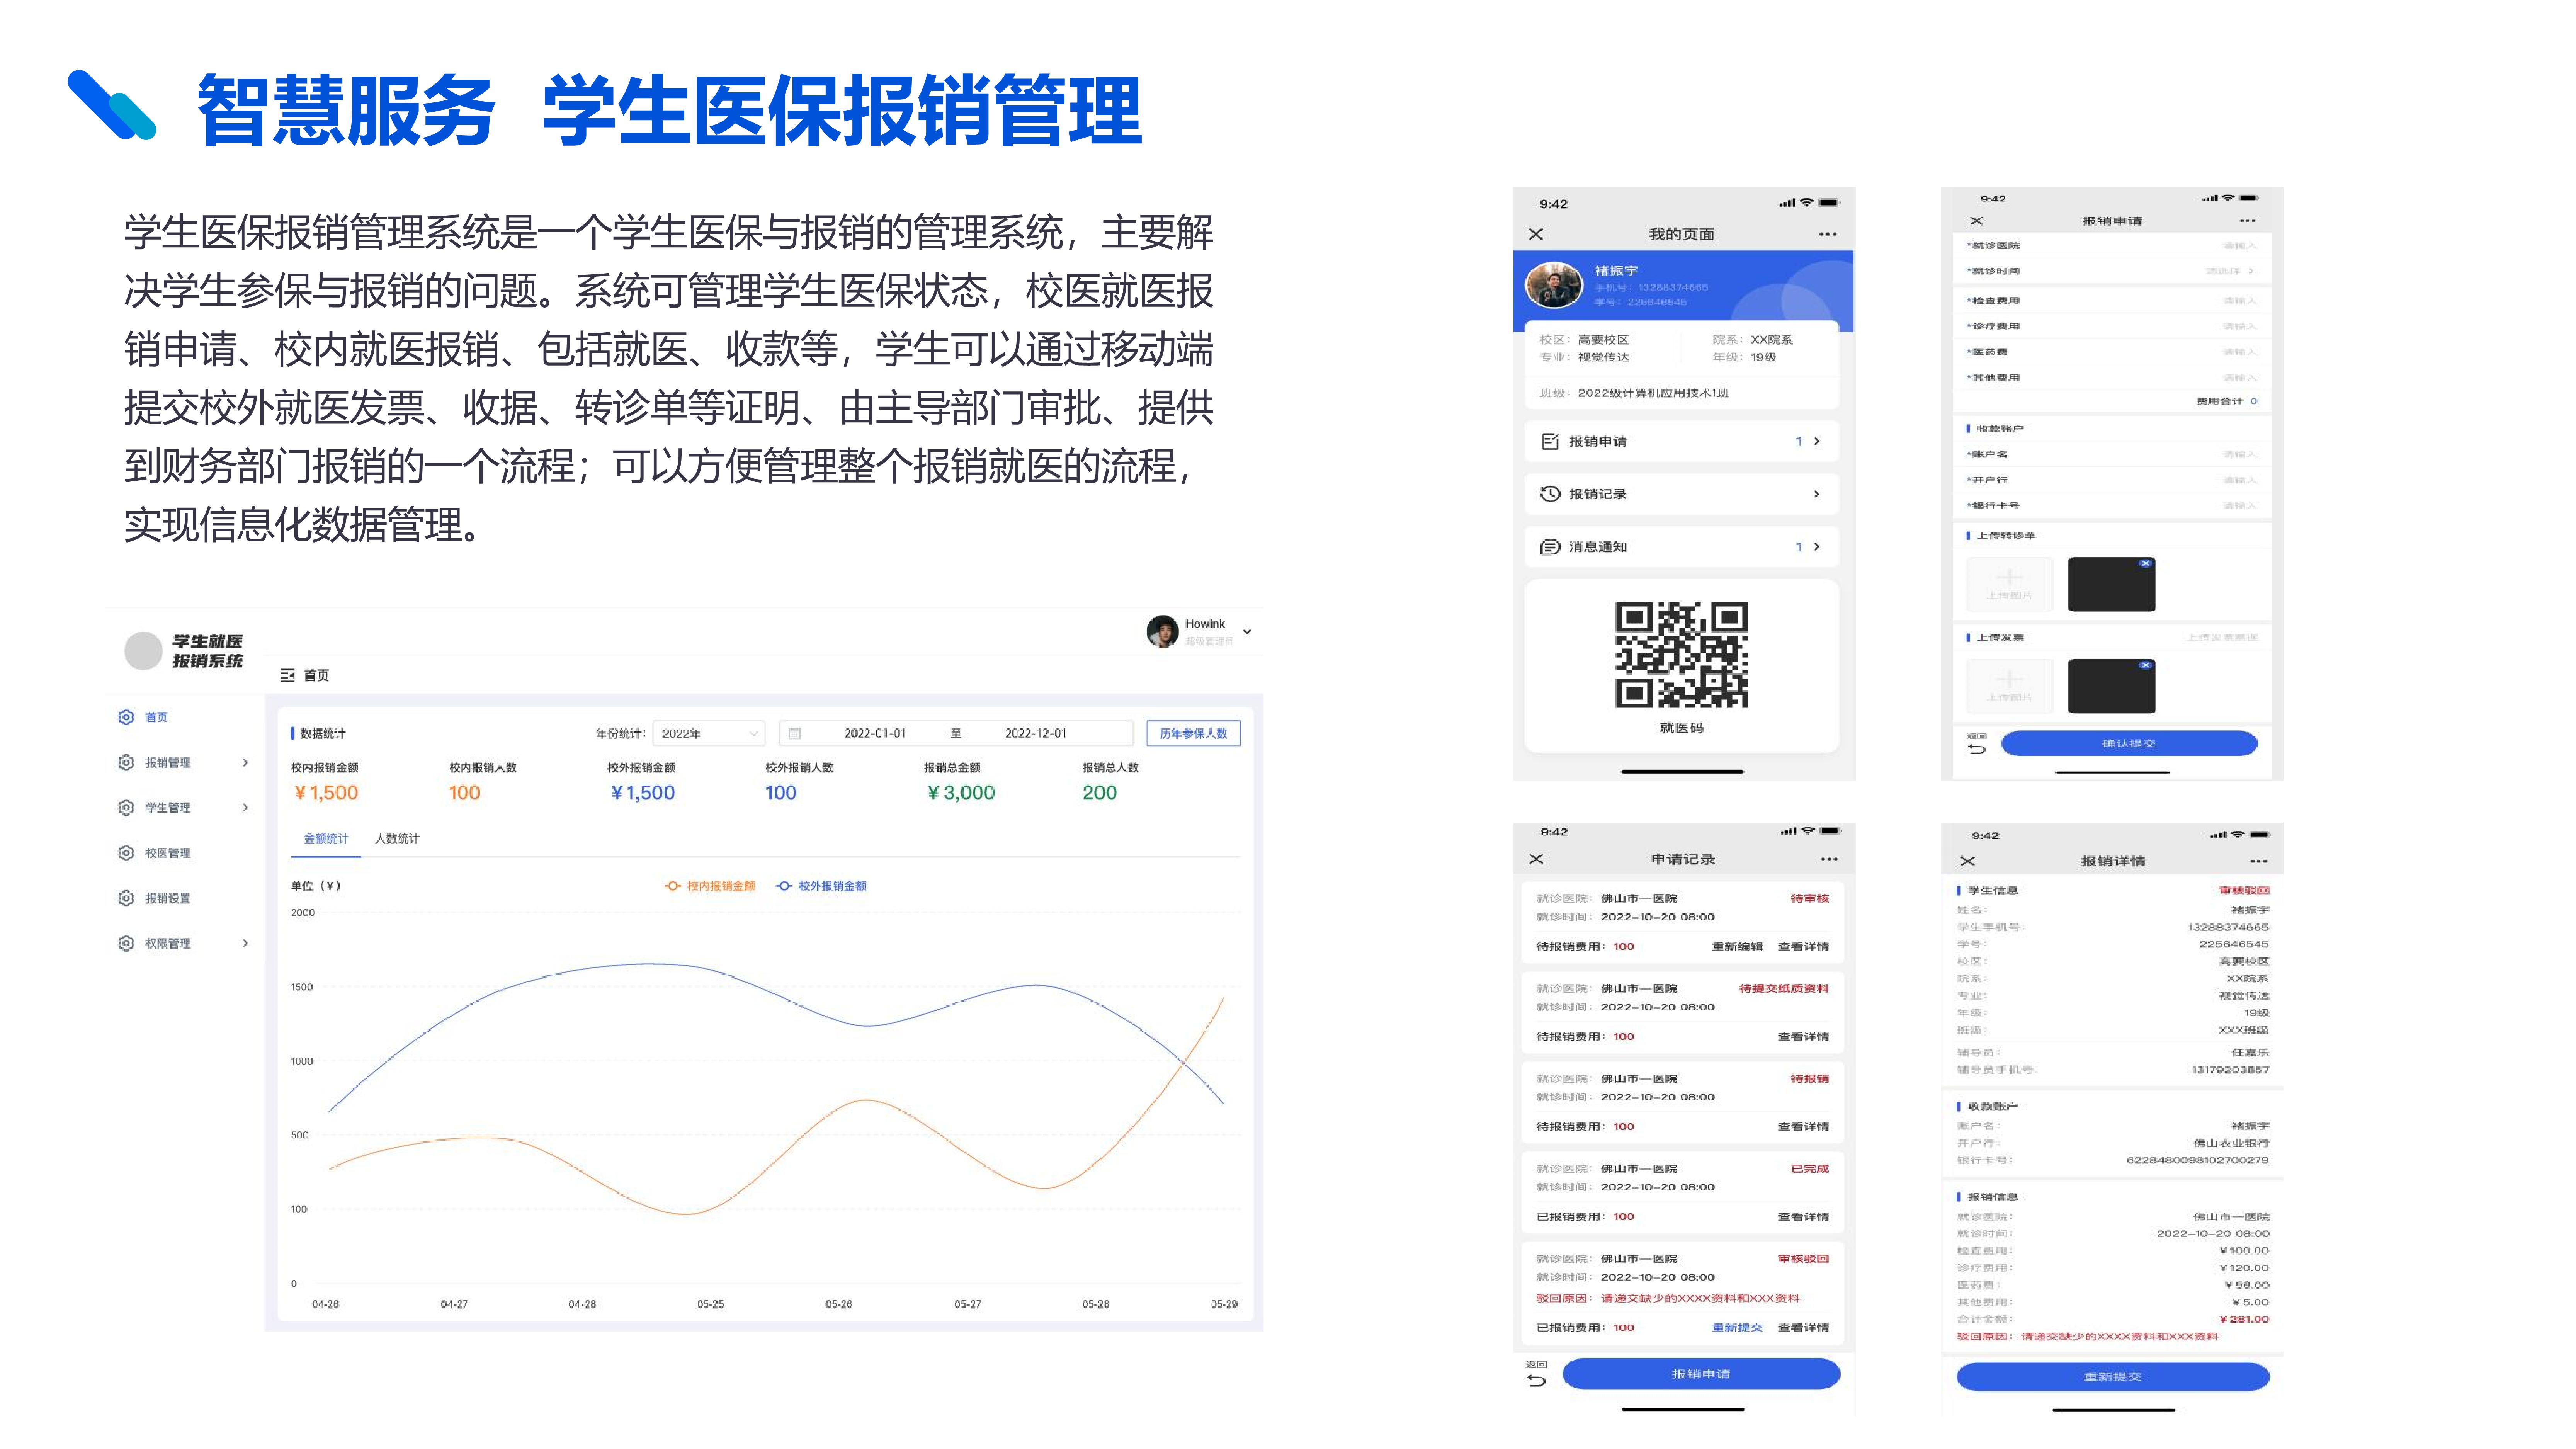Image resolution: width=2576 pixels, height=1449 pixels.
Task: Expand the 消息通知 row arrow
Action: 1817,547
